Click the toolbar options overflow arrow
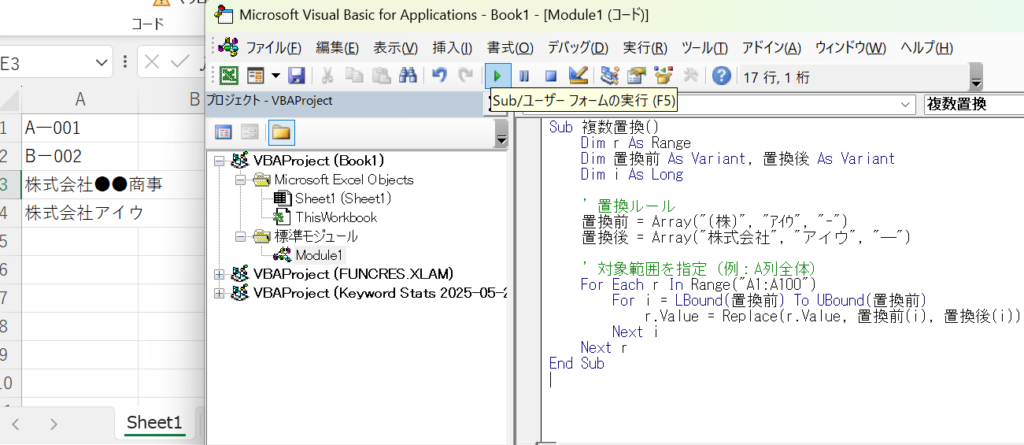 [x=976, y=77]
